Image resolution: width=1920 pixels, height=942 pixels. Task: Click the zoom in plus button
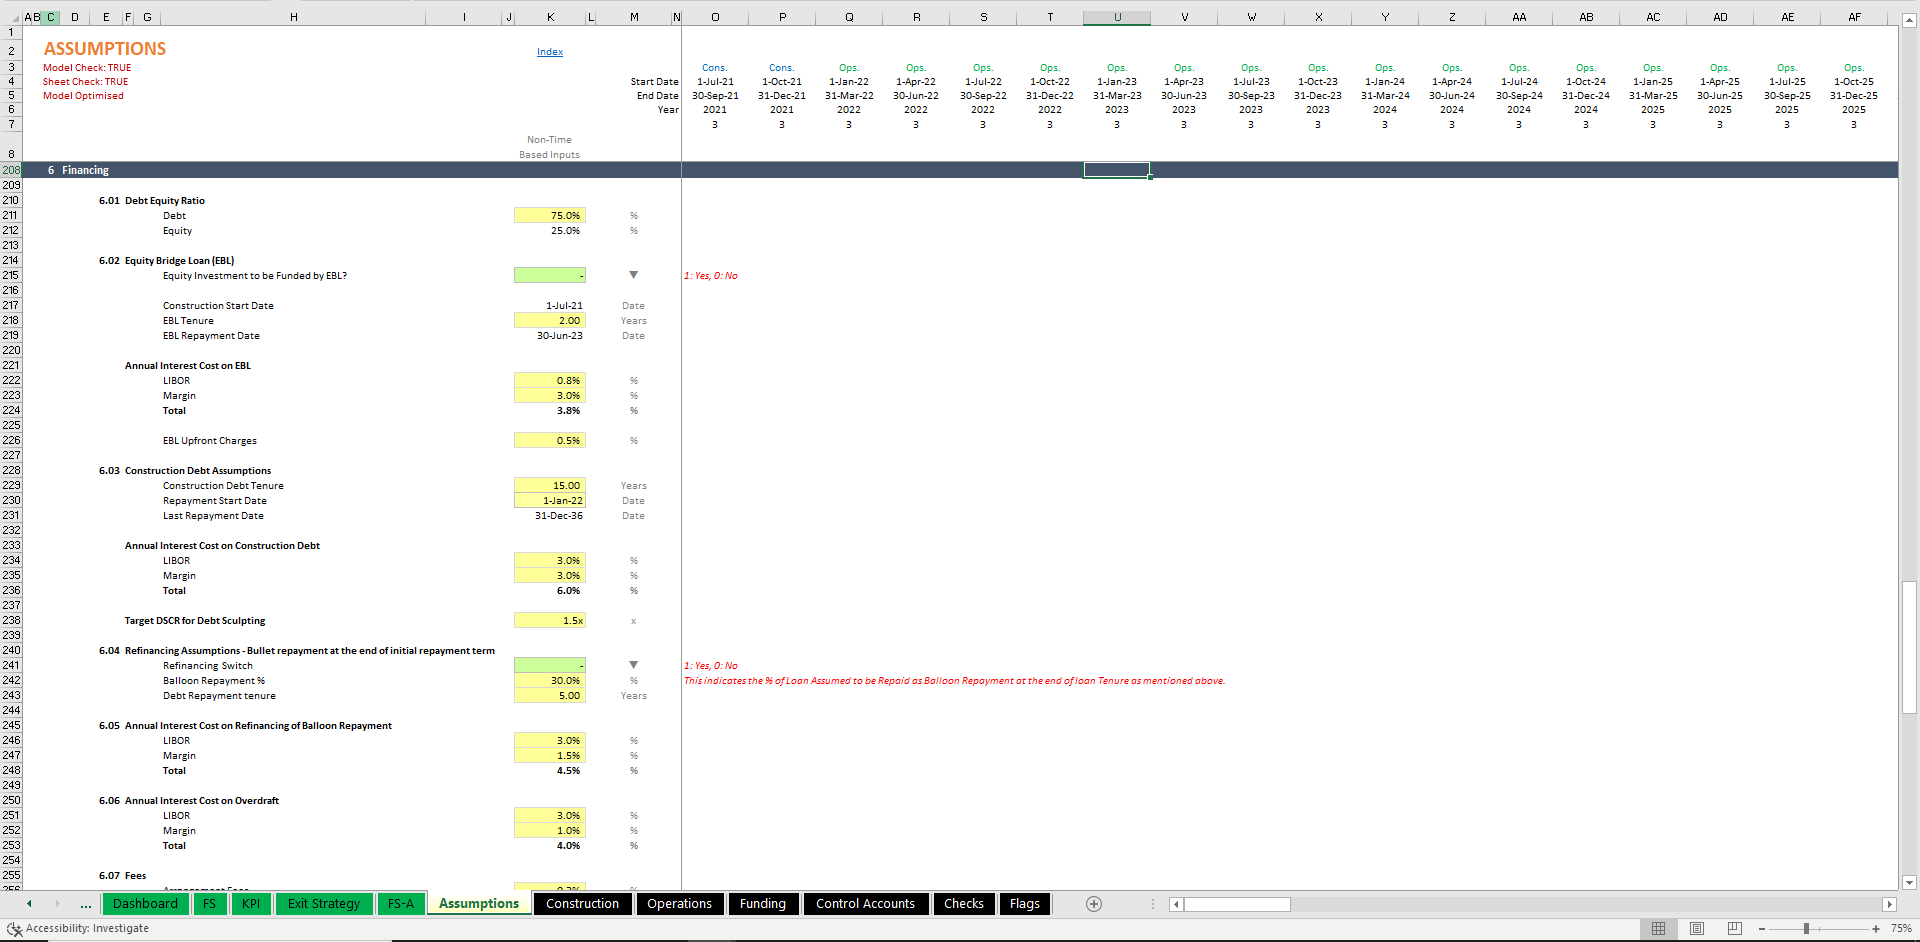(x=1876, y=929)
